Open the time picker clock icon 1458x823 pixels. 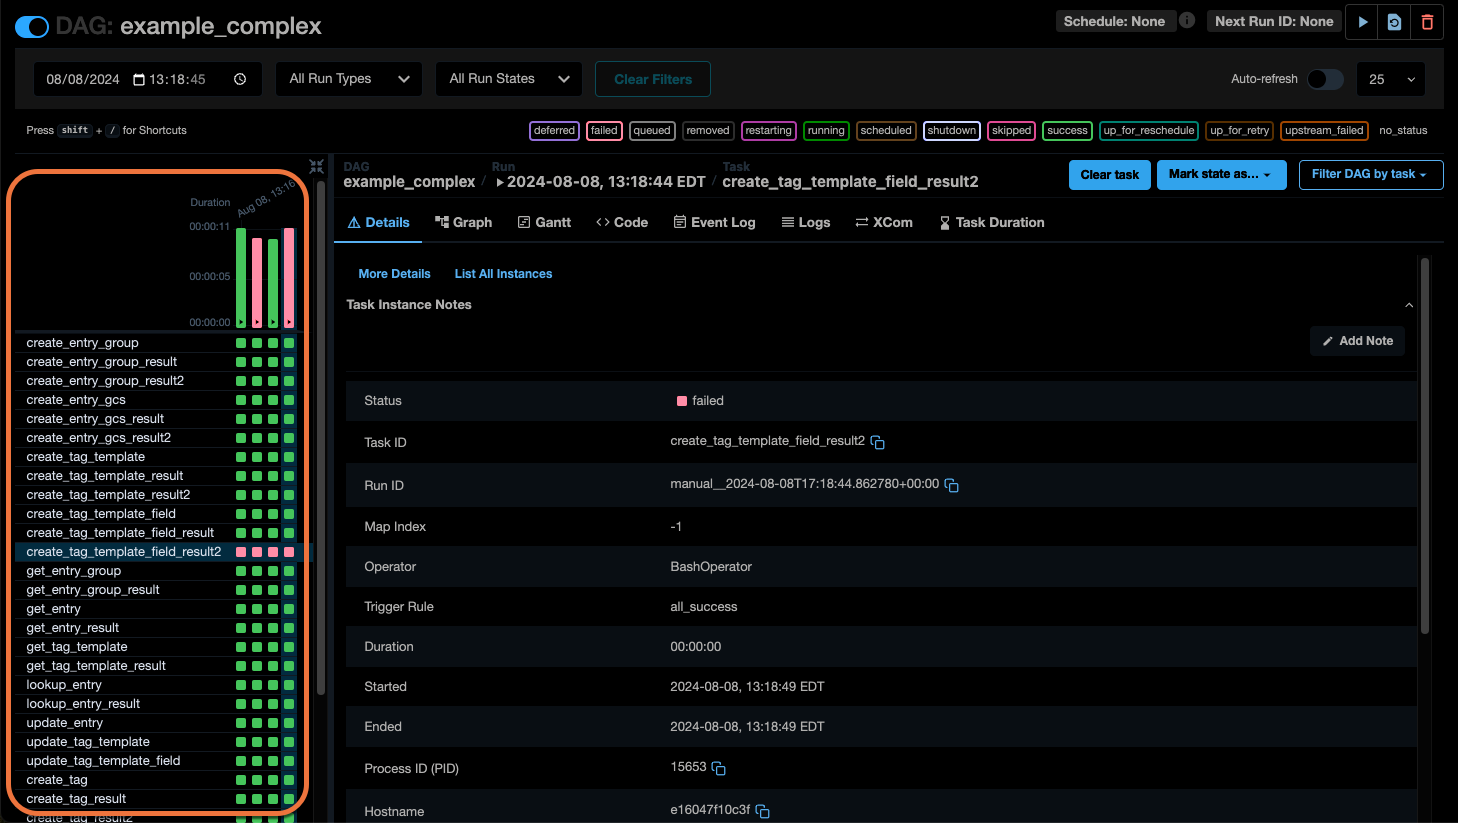239,78
